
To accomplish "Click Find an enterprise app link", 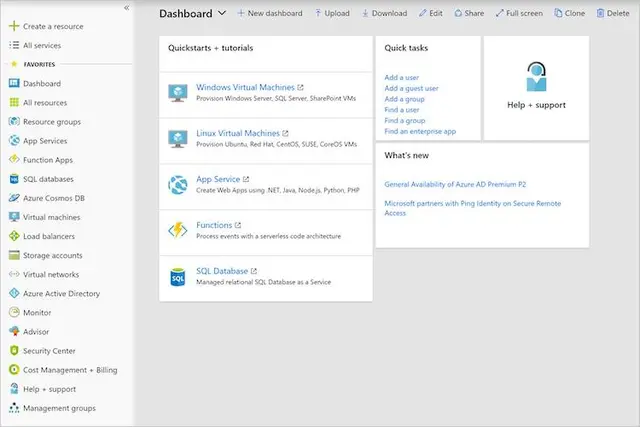I will 420,131.
